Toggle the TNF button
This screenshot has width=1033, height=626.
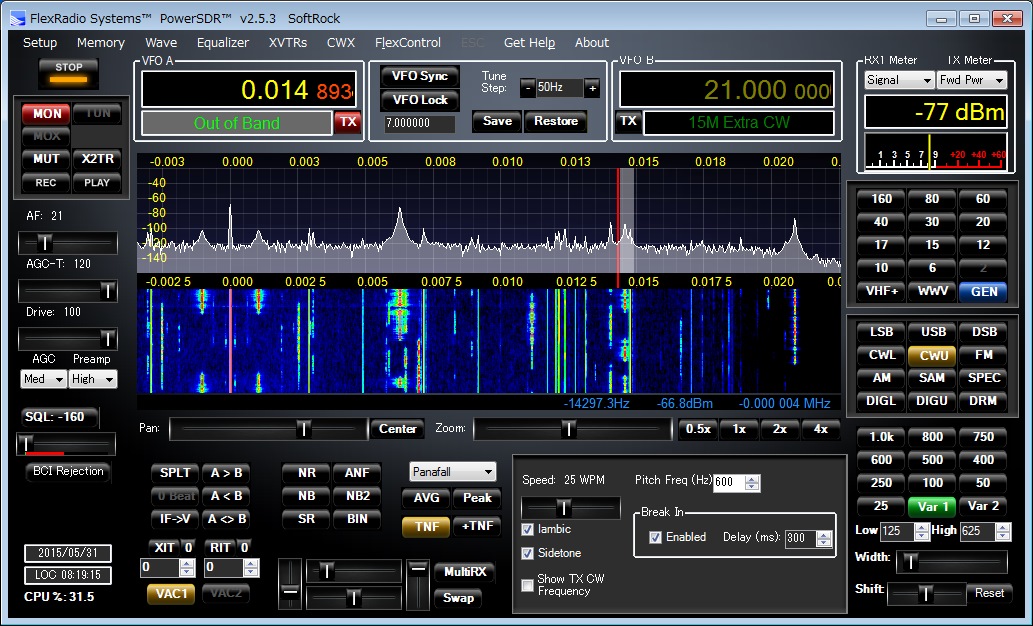point(426,526)
